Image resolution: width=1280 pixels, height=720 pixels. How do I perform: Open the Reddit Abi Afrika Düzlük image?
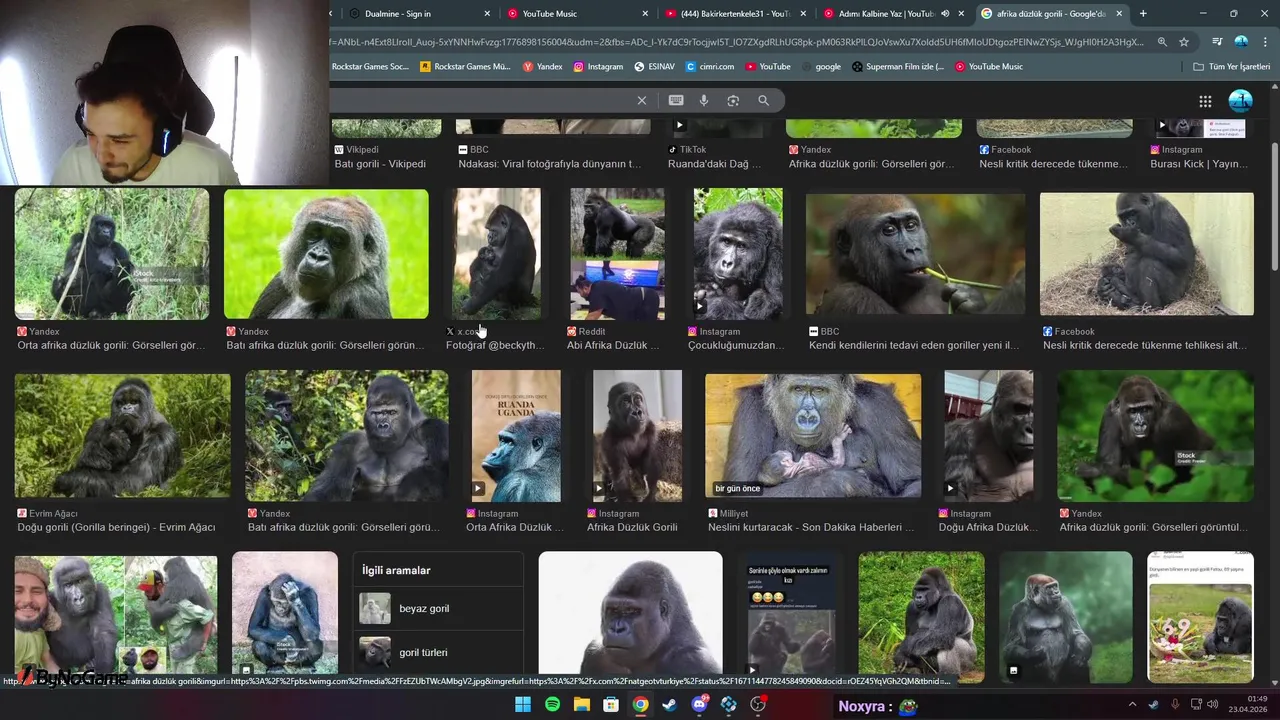[617, 254]
